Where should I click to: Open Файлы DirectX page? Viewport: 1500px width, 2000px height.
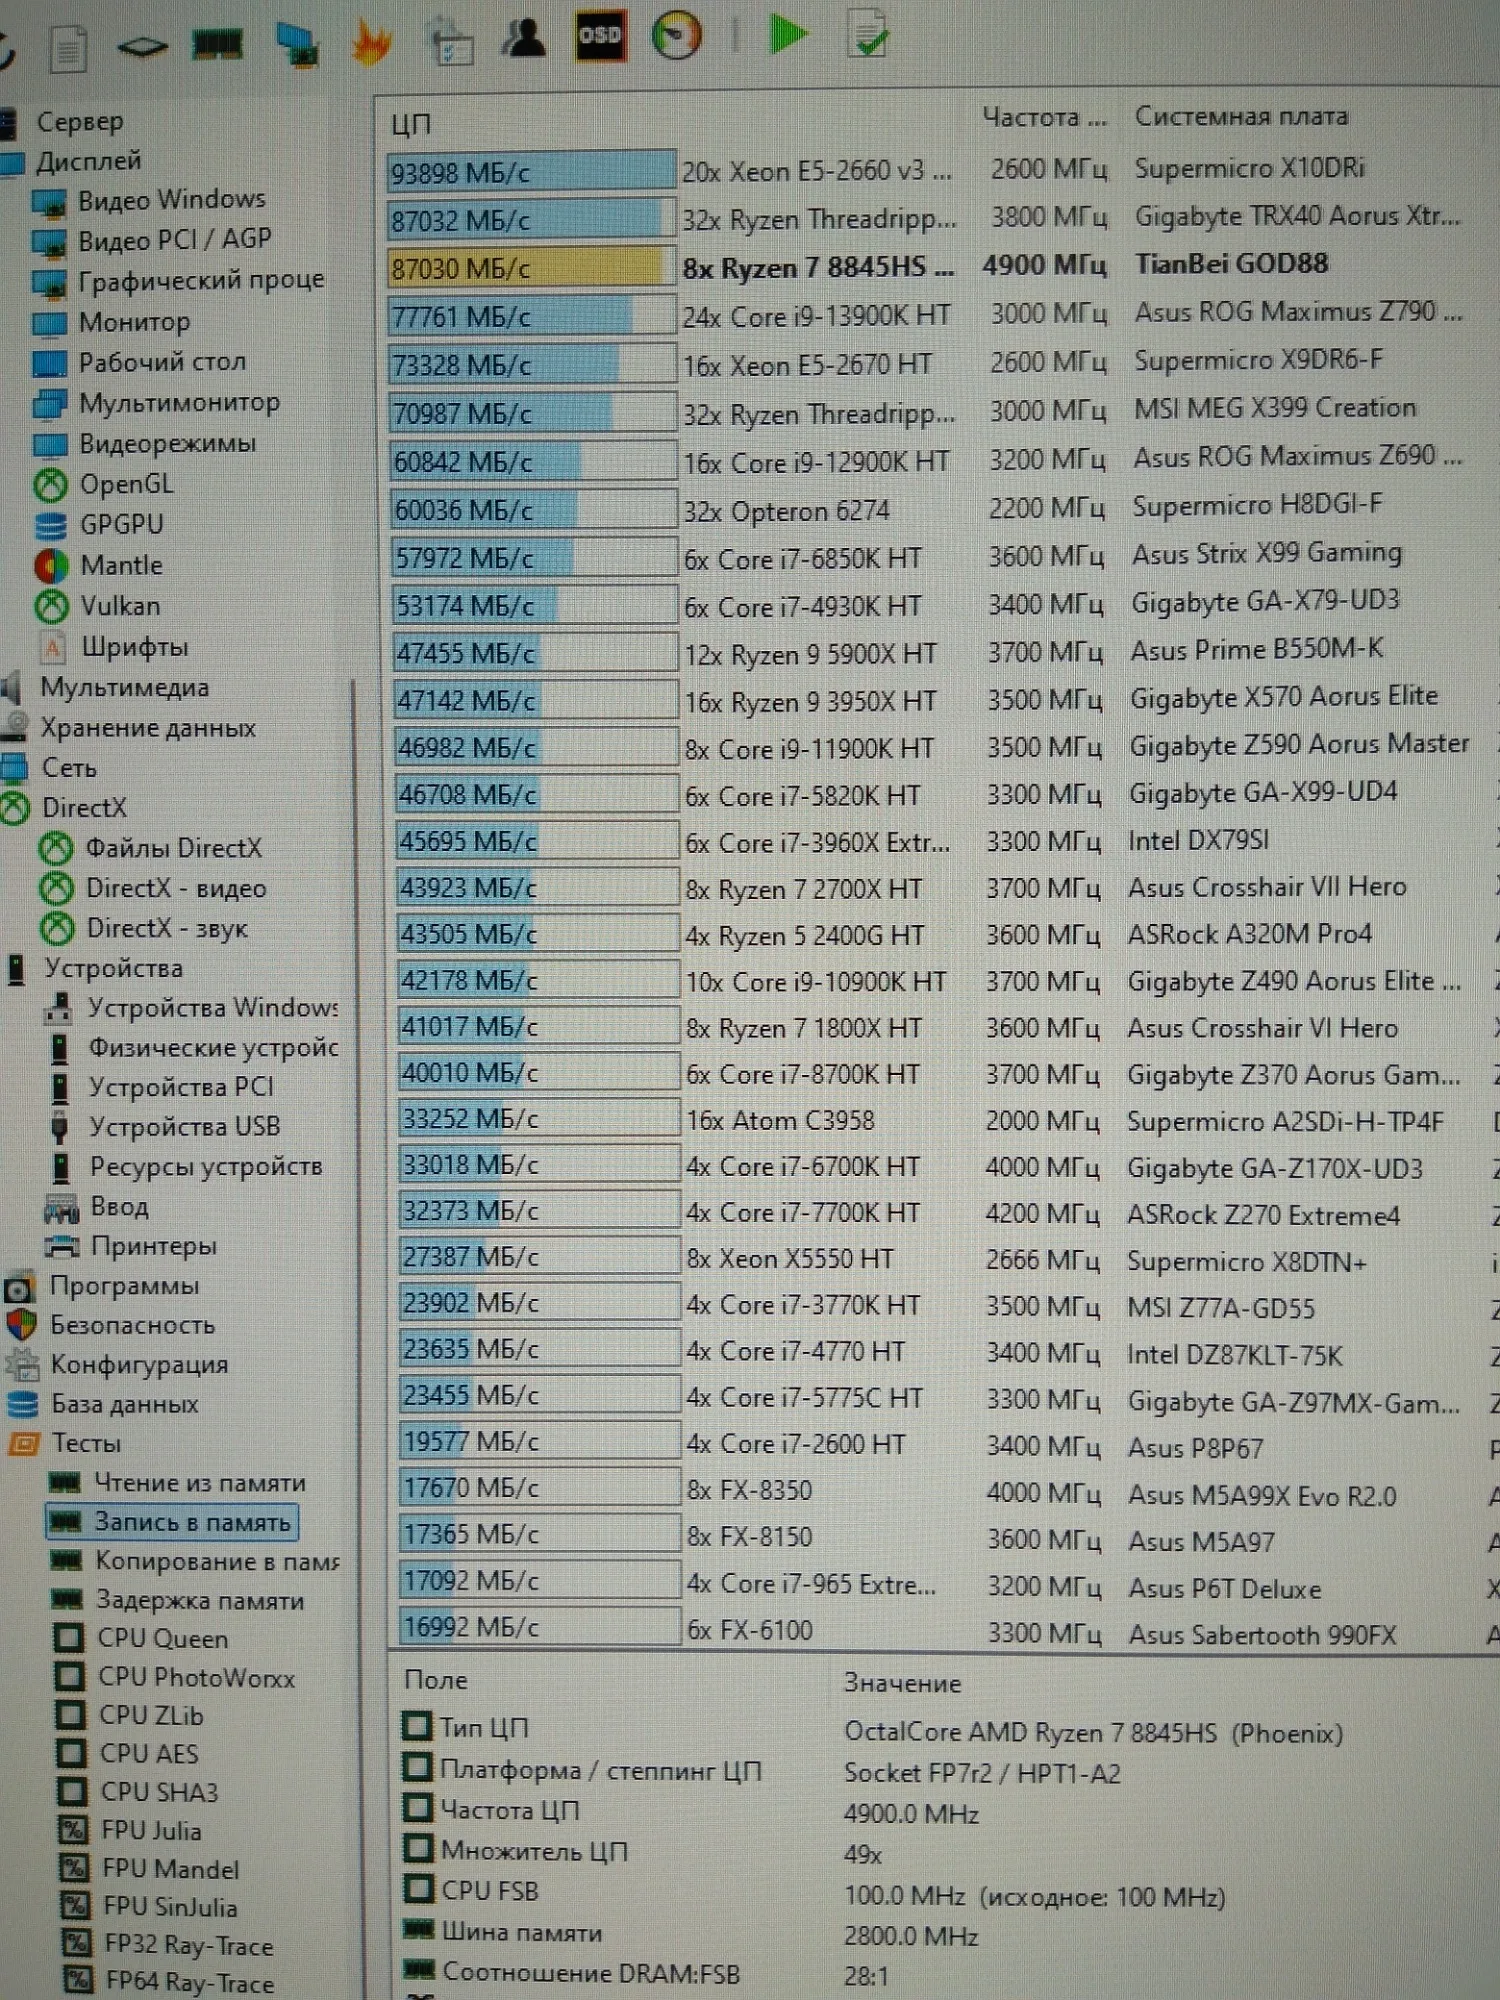click(173, 849)
